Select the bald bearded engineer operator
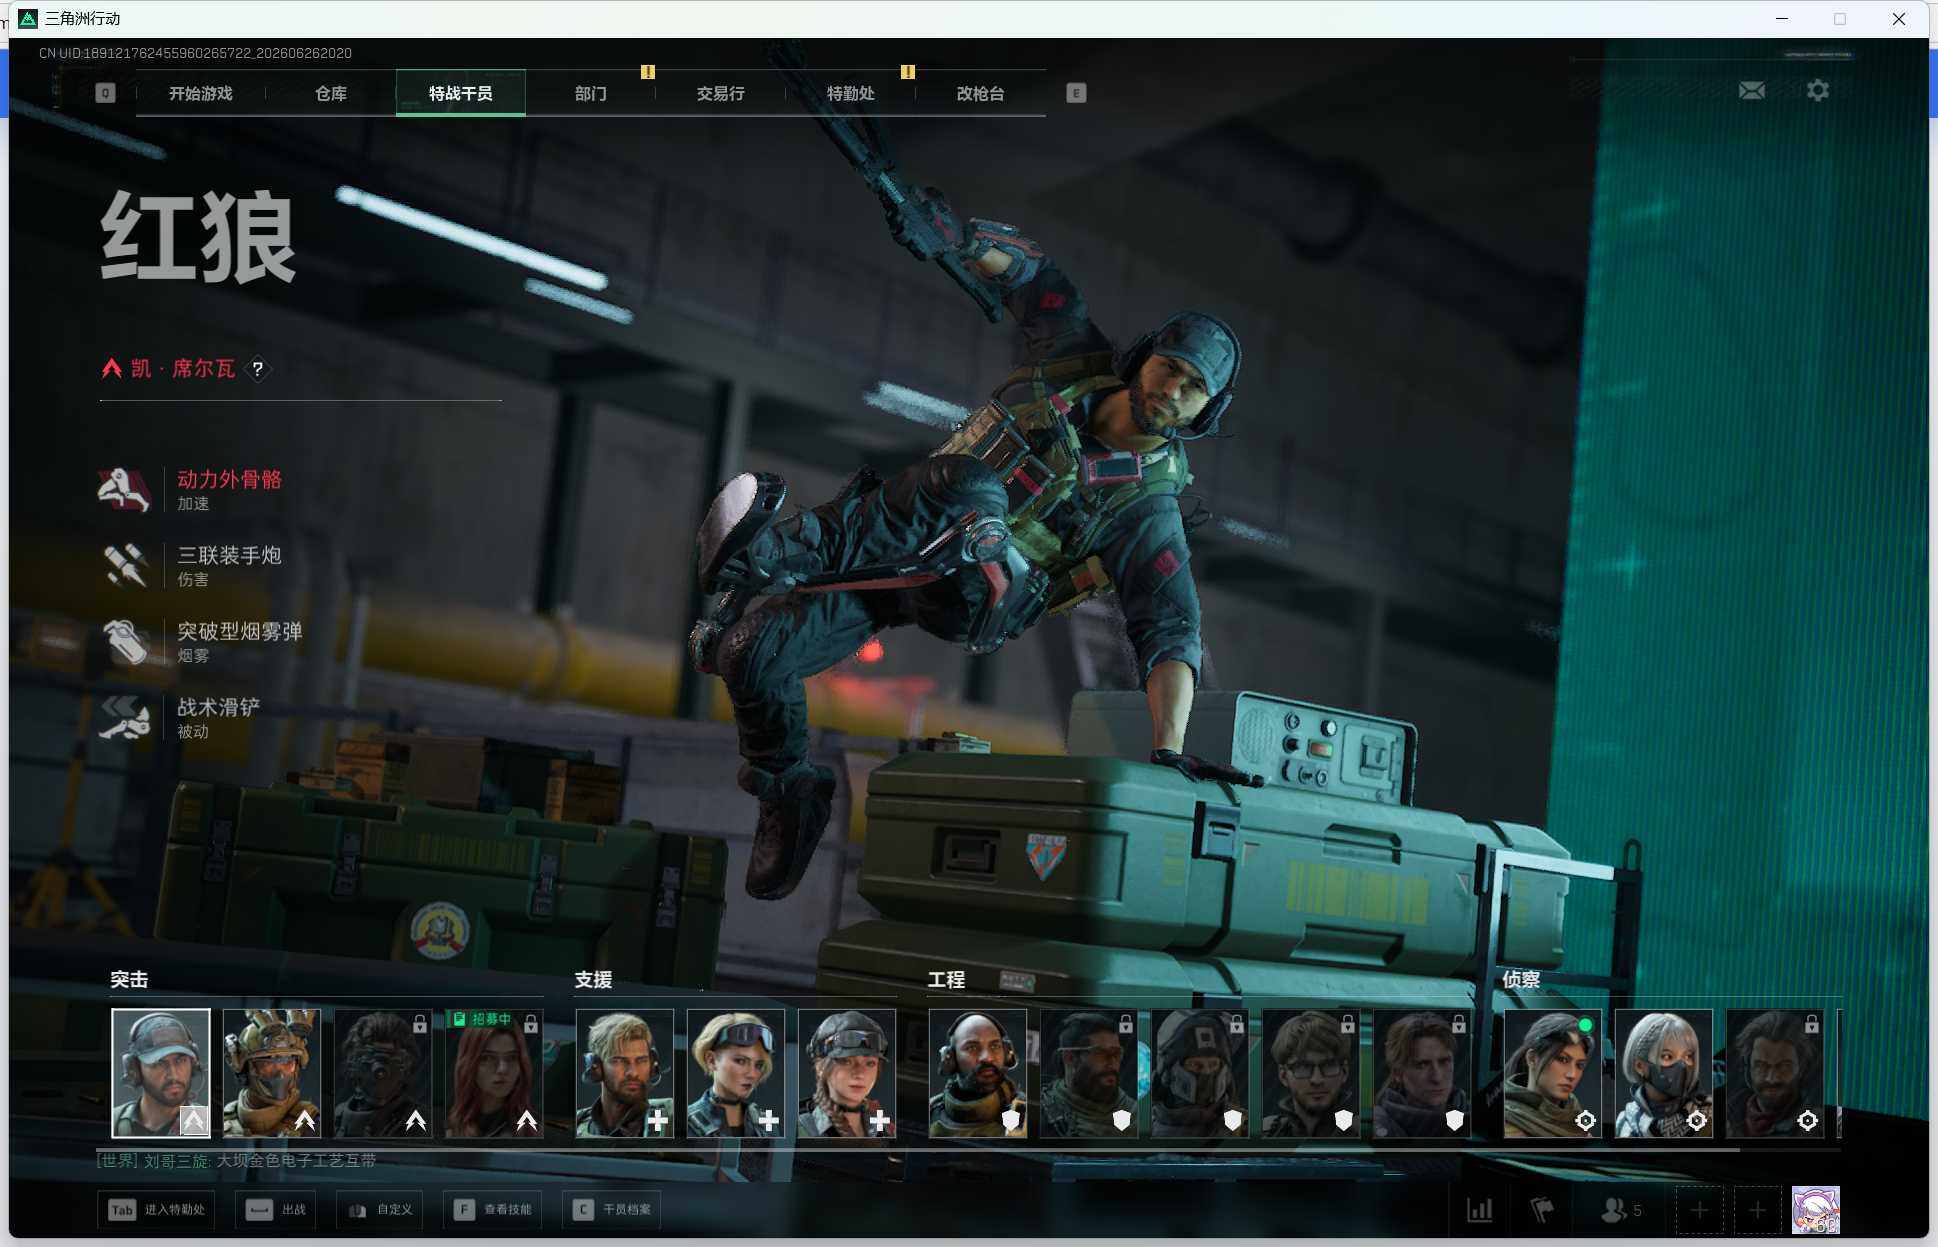1938x1247 pixels. coord(978,1073)
